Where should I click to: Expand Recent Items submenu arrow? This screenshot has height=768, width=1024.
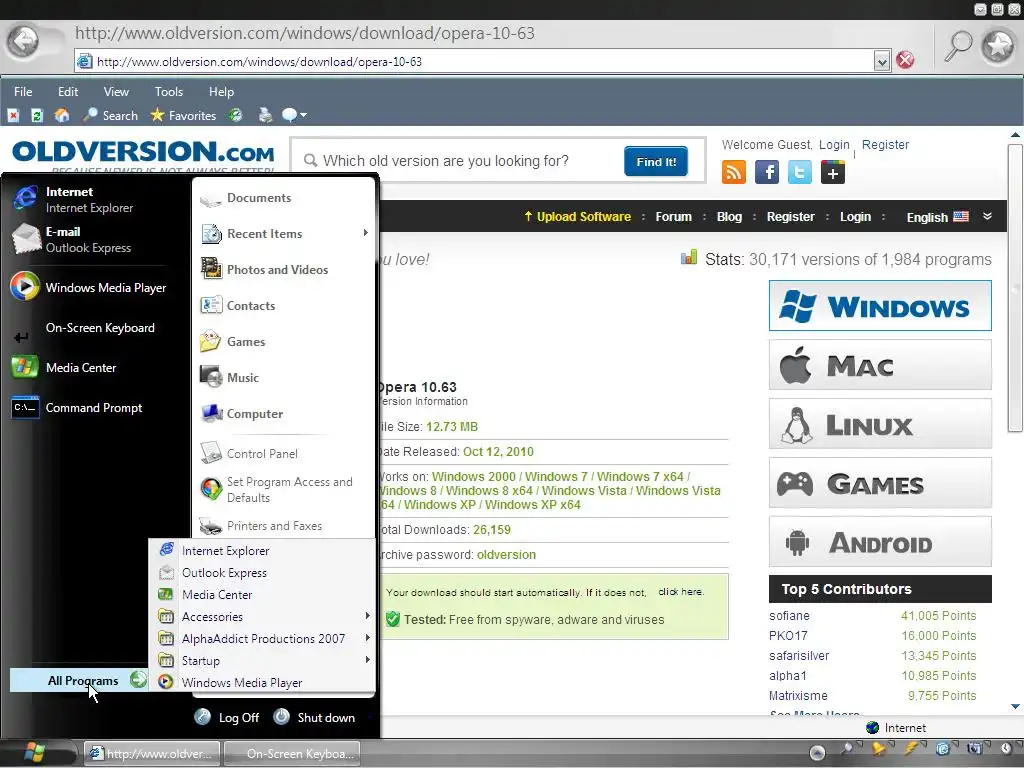[365, 233]
